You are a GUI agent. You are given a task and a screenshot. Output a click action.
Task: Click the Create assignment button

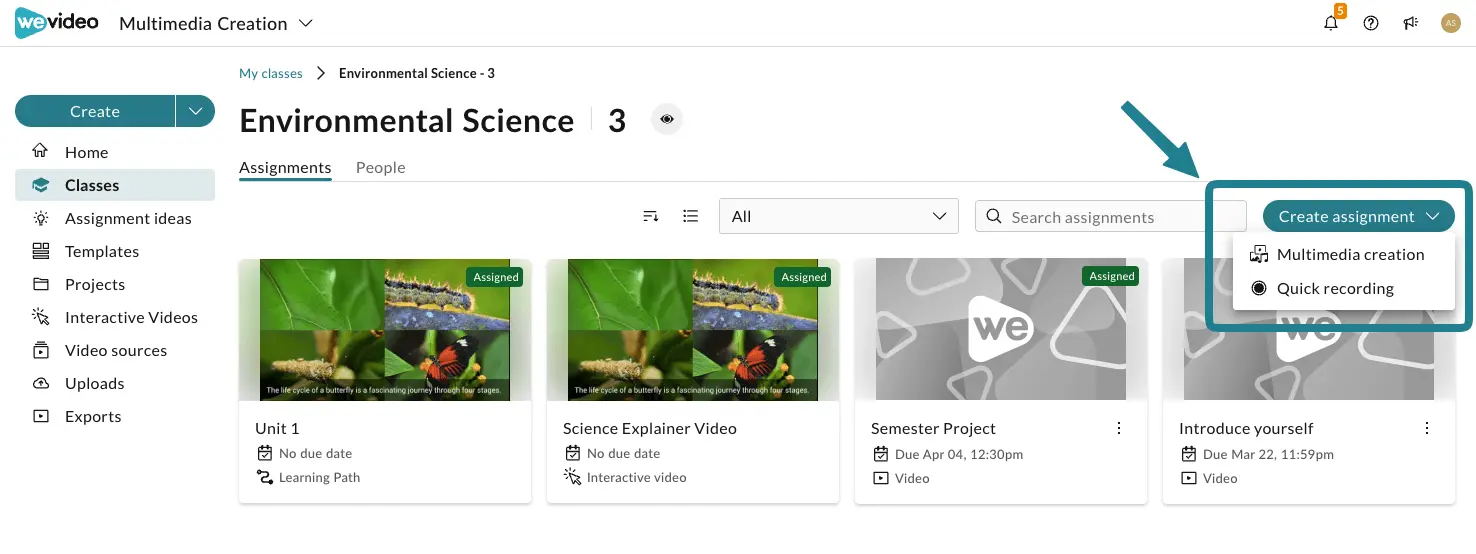(1358, 216)
